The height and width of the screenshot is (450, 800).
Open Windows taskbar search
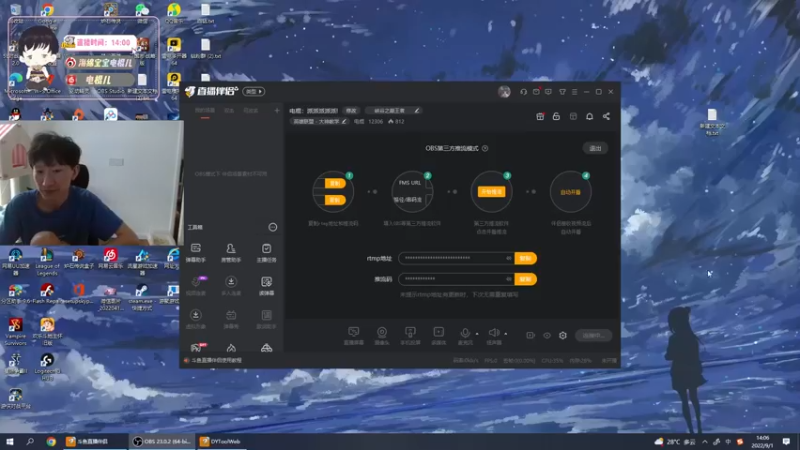(x=30, y=441)
